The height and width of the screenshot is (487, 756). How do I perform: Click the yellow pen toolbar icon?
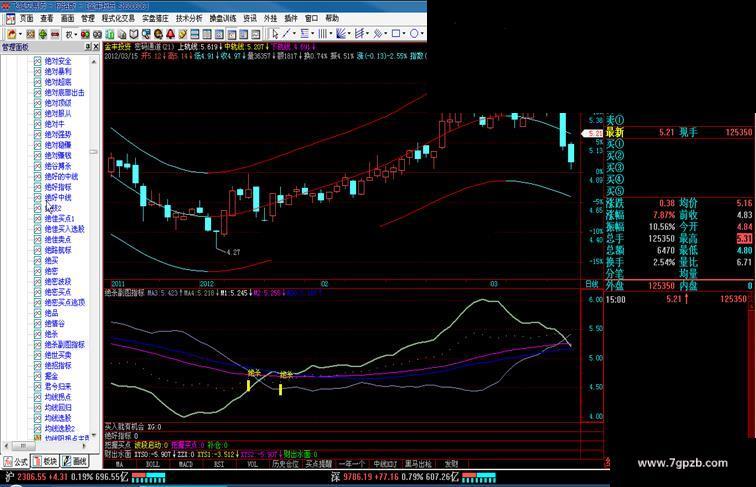(183, 34)
